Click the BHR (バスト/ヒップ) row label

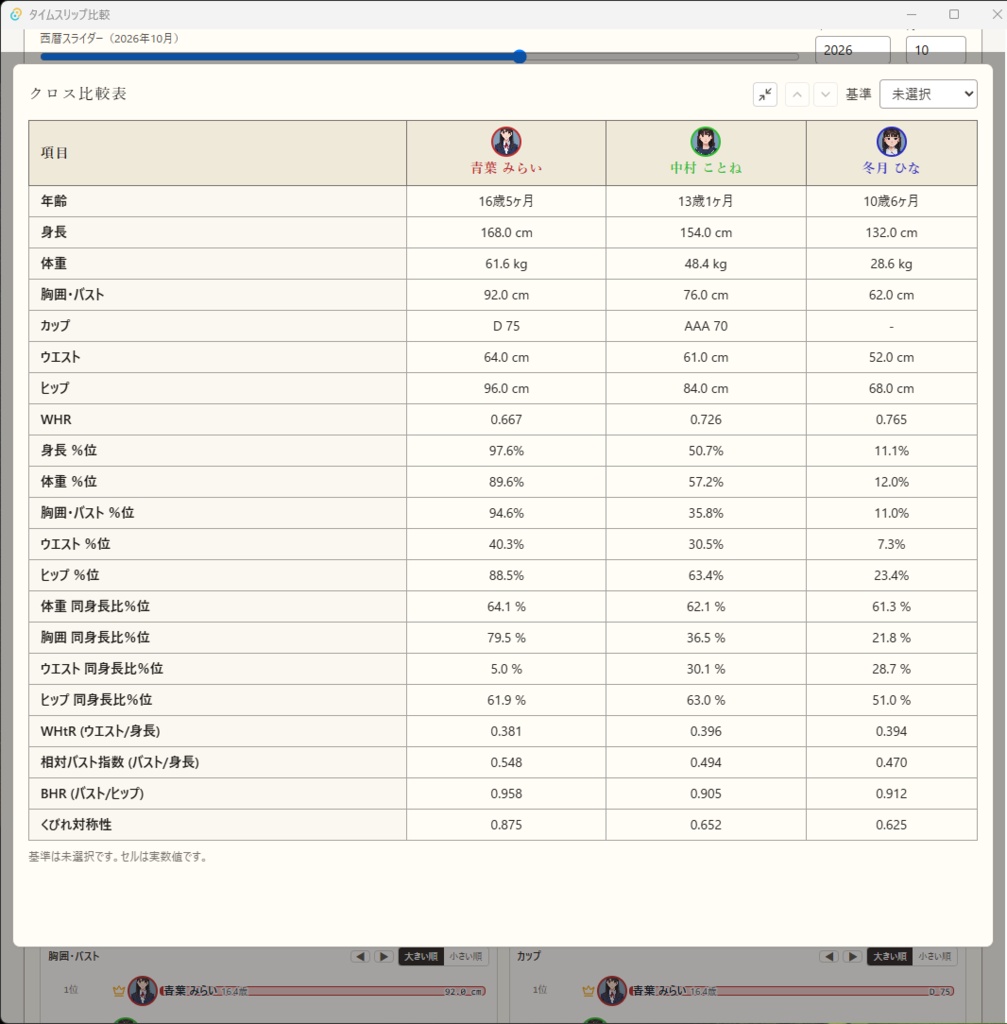92,793
